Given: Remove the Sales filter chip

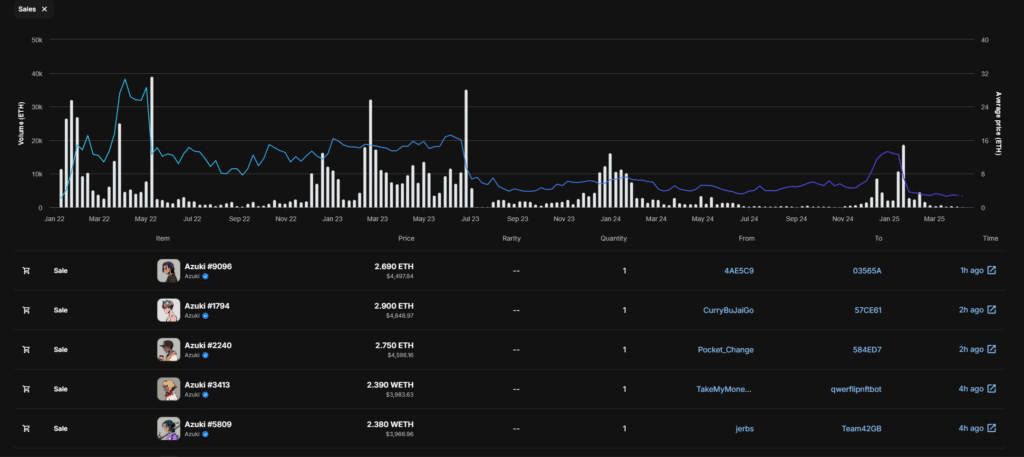Looking at the screenshot, I should pyautogui.click(x=44, y=9).
